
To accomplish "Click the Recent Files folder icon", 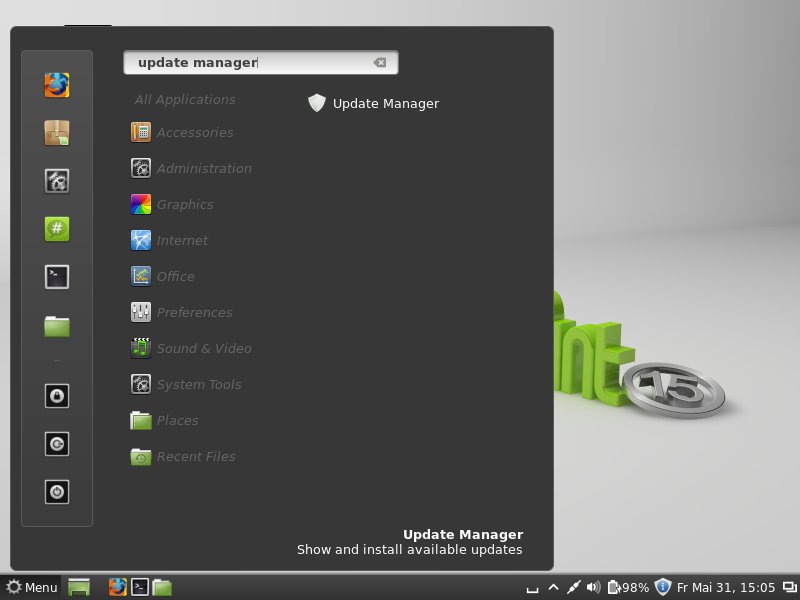I will (140, 456).
